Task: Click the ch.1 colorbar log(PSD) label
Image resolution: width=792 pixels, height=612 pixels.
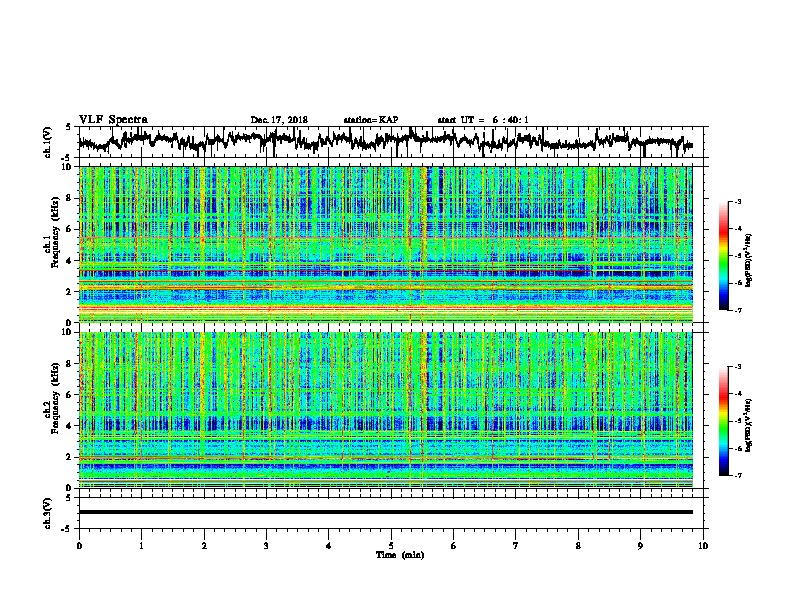Action: [748, 260]
